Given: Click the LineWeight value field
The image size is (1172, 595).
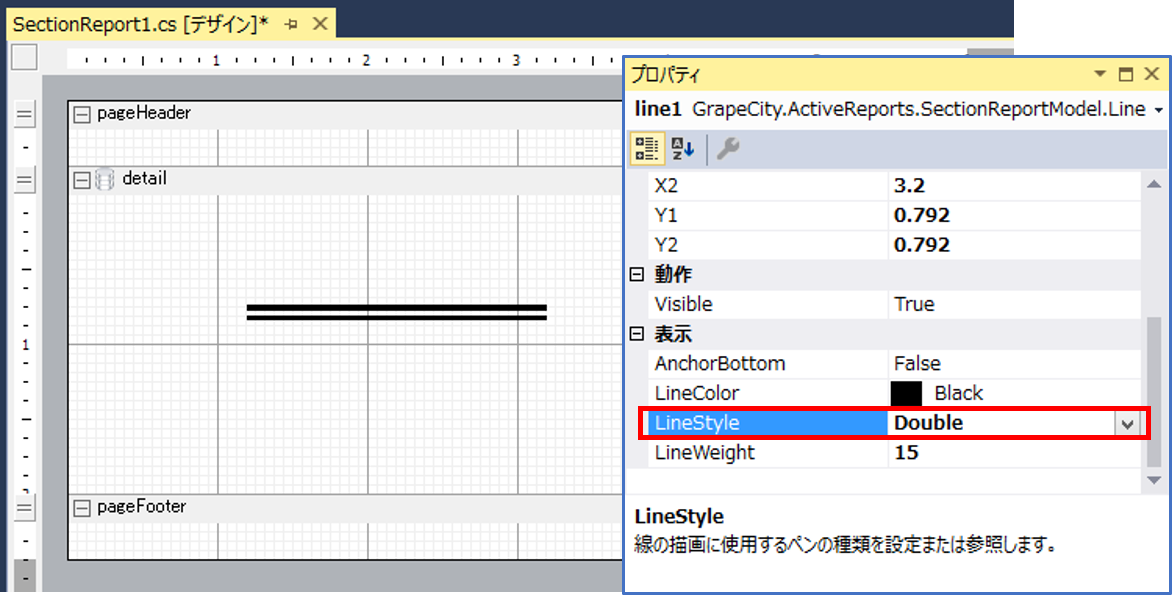Looking at the screenshot, I should click(1014, 453).
